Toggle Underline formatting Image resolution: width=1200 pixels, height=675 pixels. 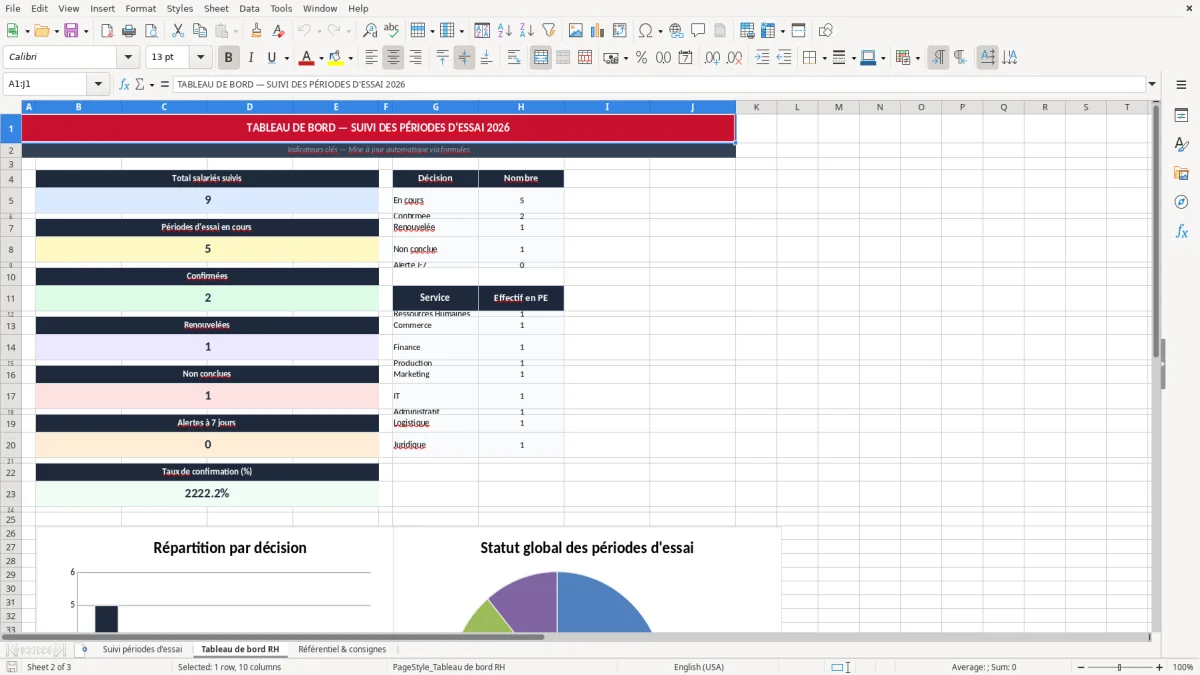coord(272,58)
